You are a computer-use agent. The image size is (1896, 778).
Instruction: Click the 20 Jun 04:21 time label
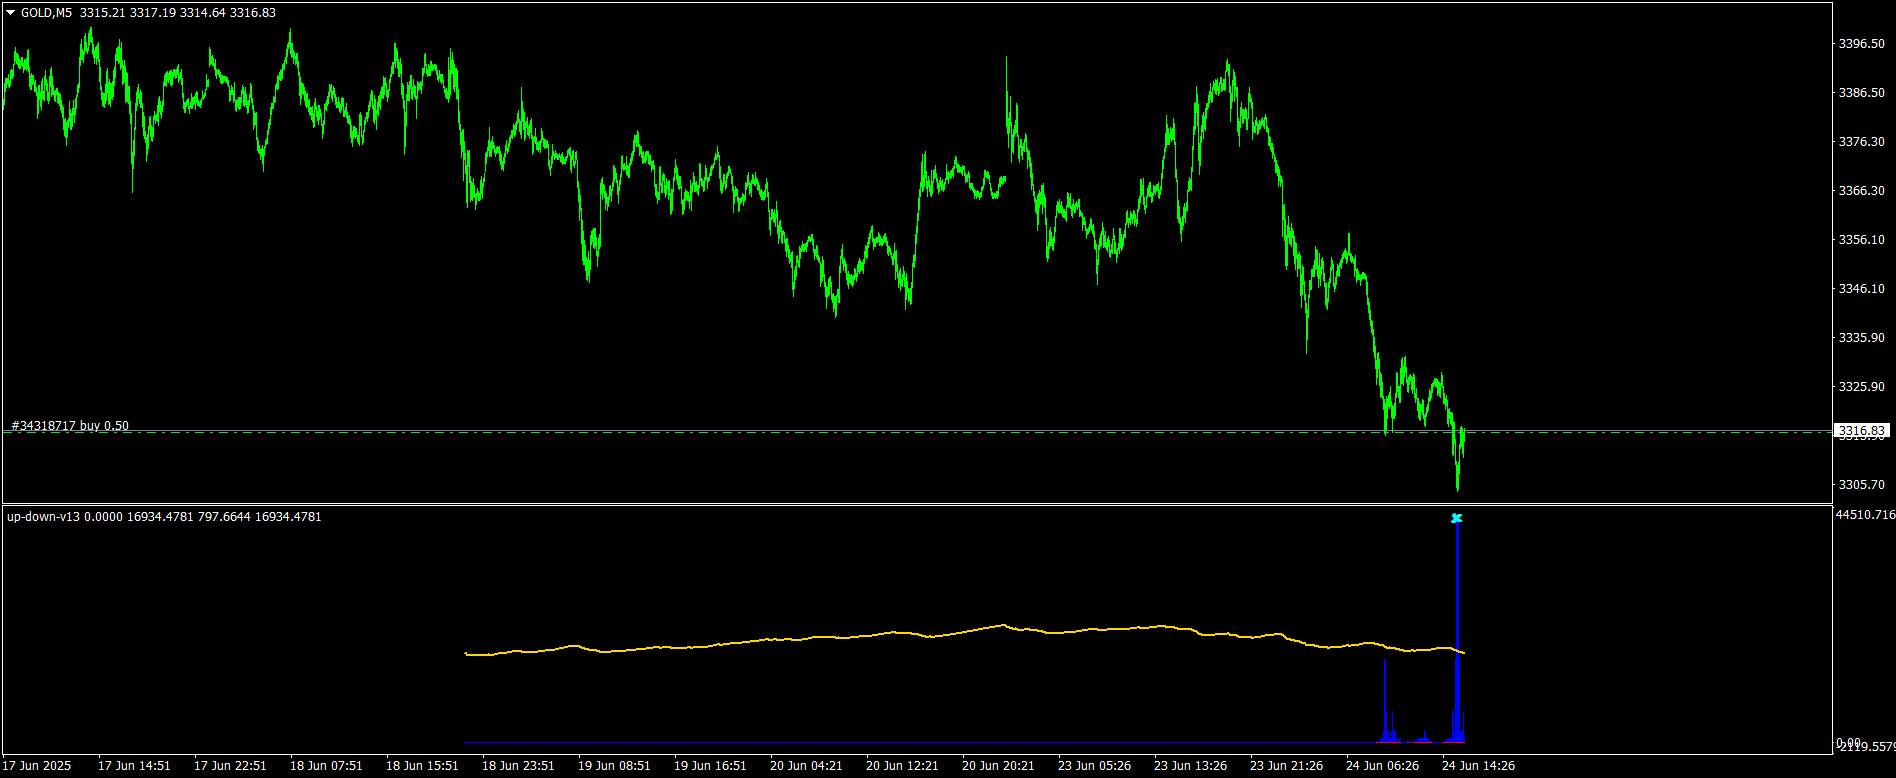(806, 766)
